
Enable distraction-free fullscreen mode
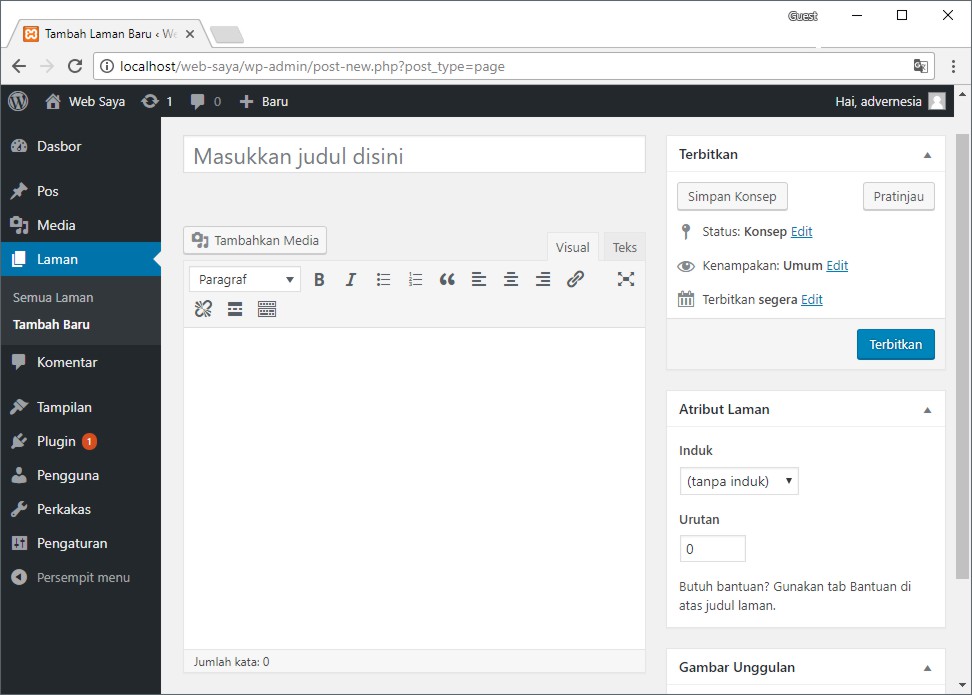[x=625, y=280]
